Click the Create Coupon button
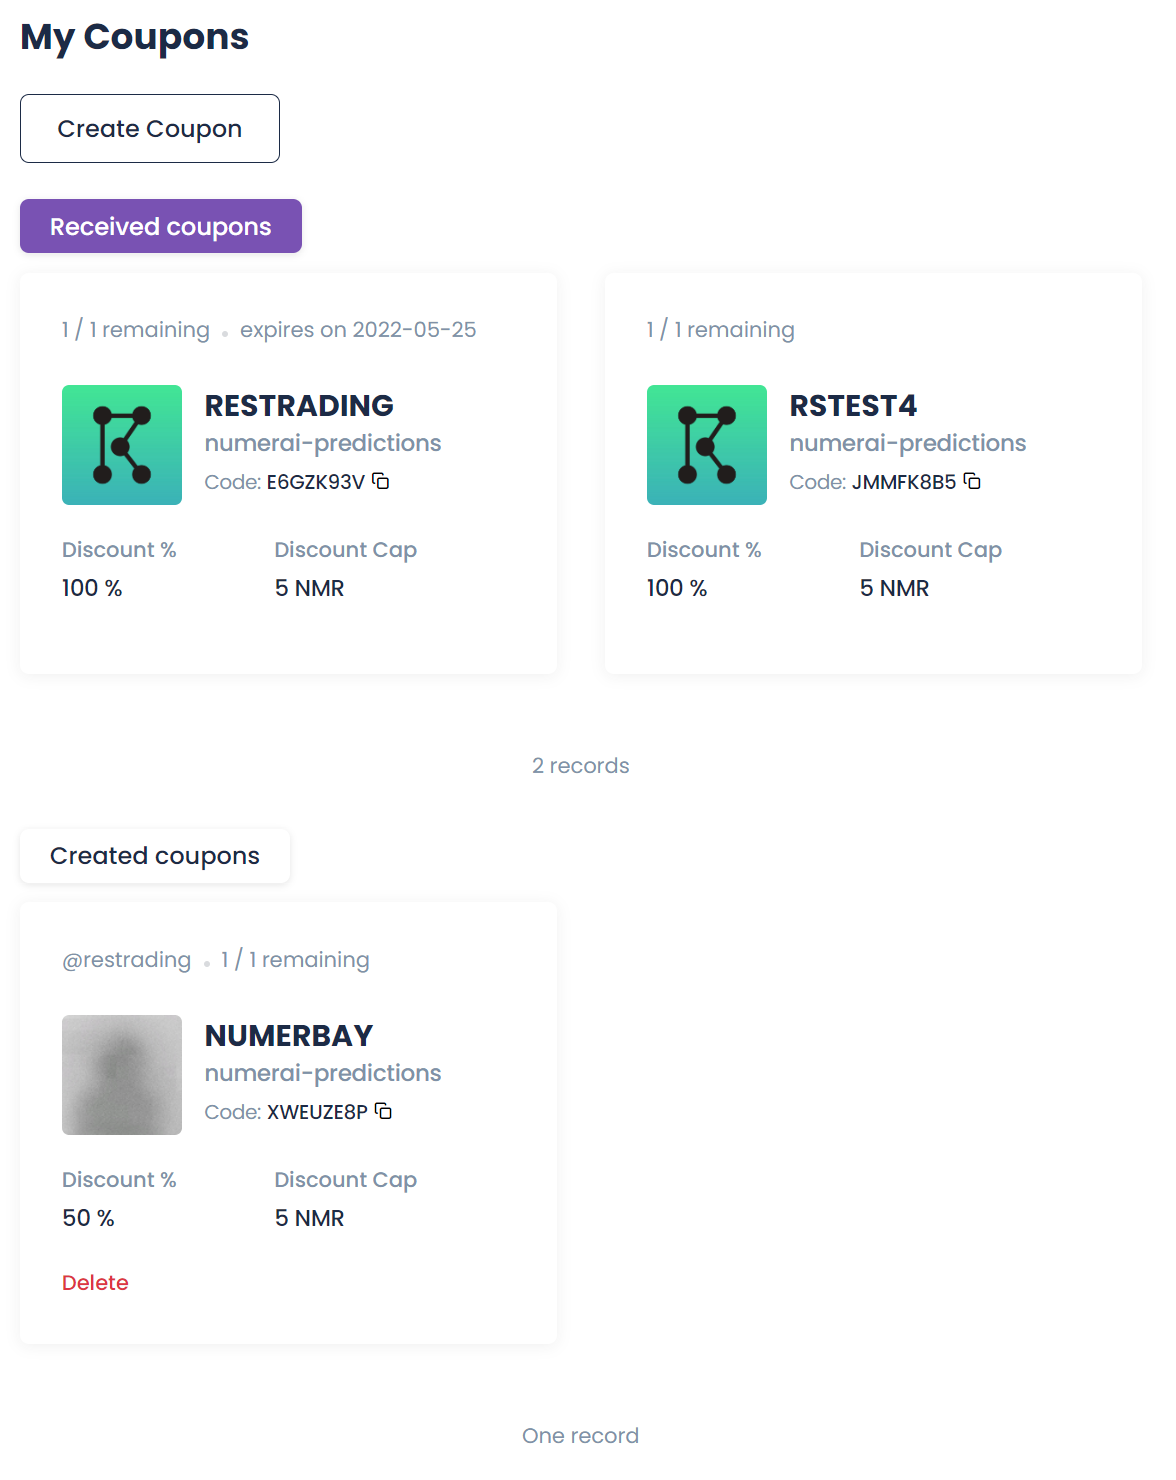 (x=150, y=129)
